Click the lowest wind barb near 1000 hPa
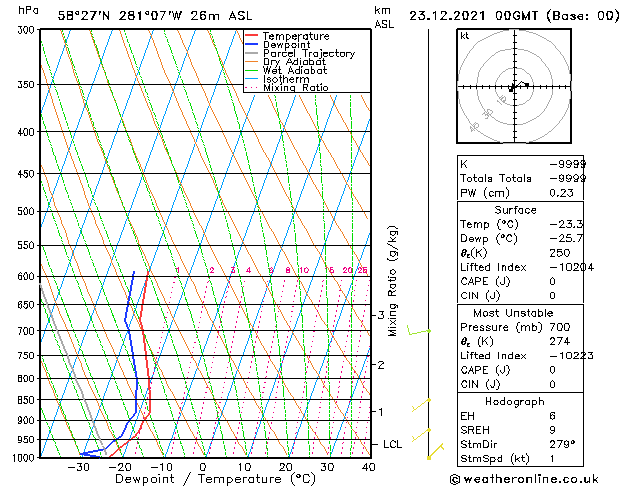 tap(435, 452)
